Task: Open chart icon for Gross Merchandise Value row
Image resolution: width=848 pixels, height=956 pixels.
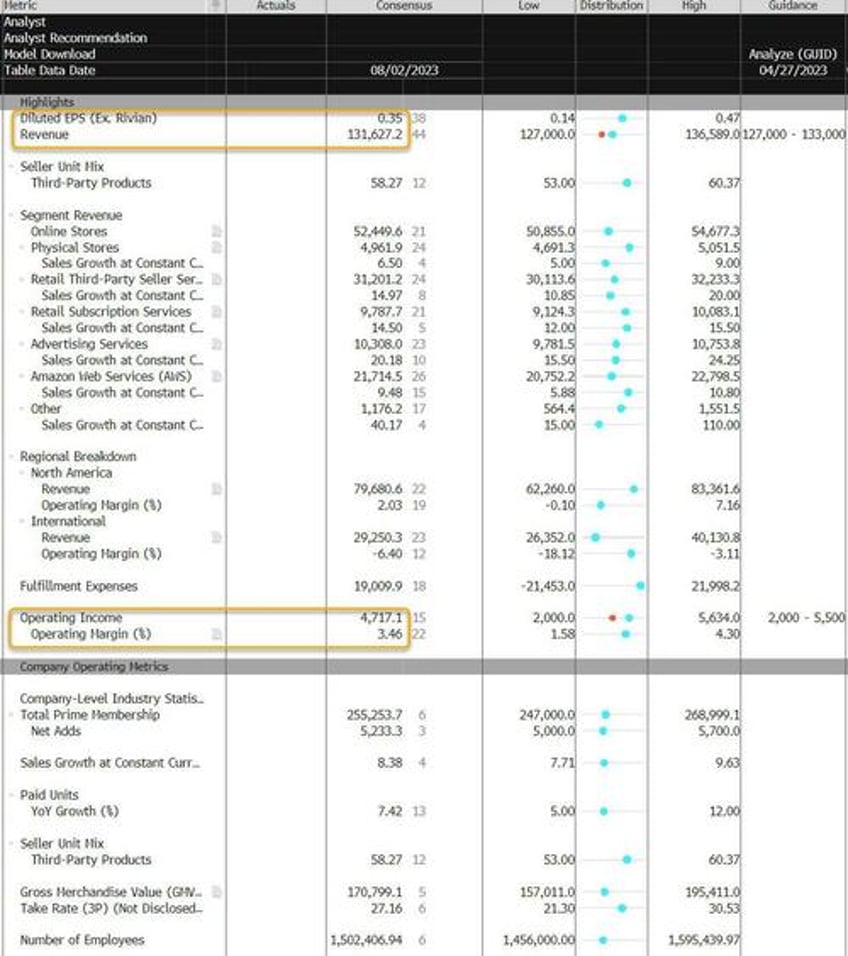Action: tap(216, 892)
